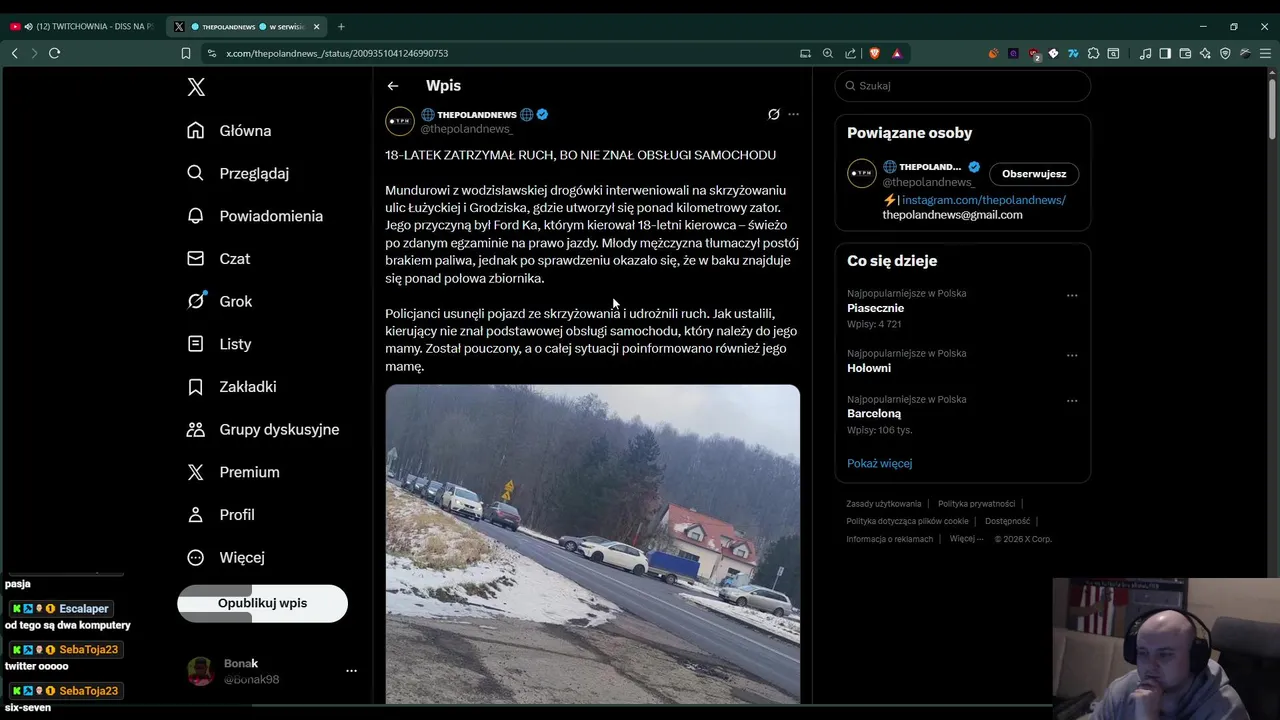This screenshot has width=1280, height=720.
Task: Open the Piasecznie trending topic
Action: click(875, 308)
